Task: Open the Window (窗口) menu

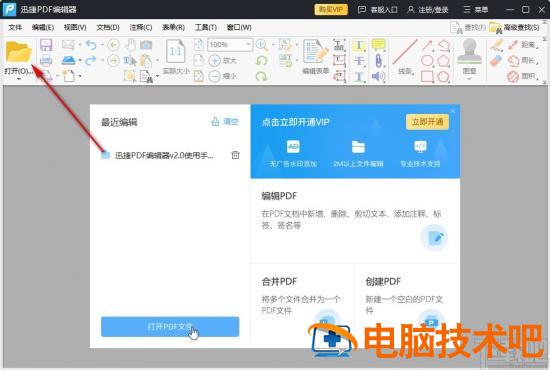Action: [239, 27]
